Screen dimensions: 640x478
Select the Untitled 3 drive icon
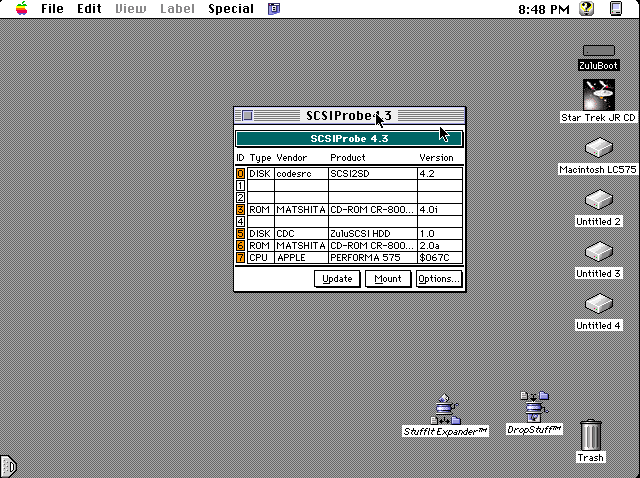pos(599,251)
